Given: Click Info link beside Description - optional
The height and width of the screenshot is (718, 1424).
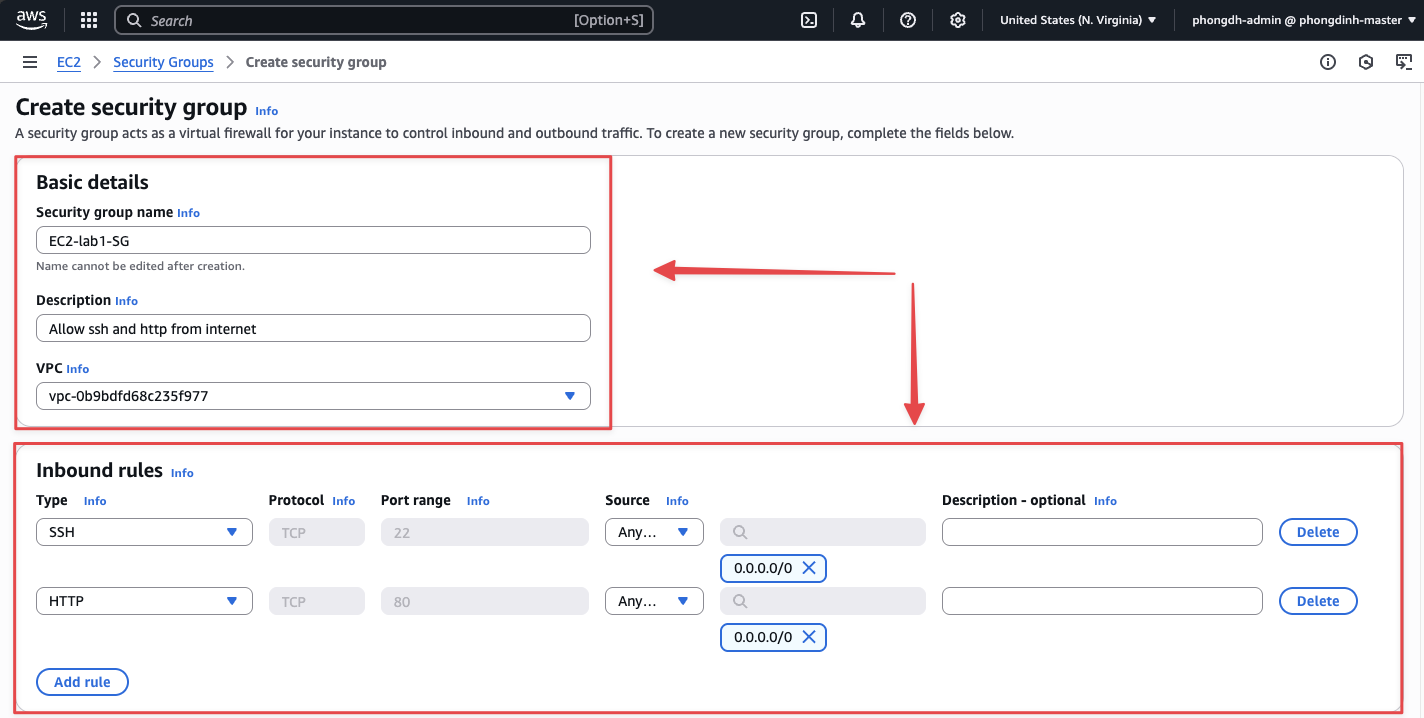Looking at the screenshot, I should pos(1105,501).
